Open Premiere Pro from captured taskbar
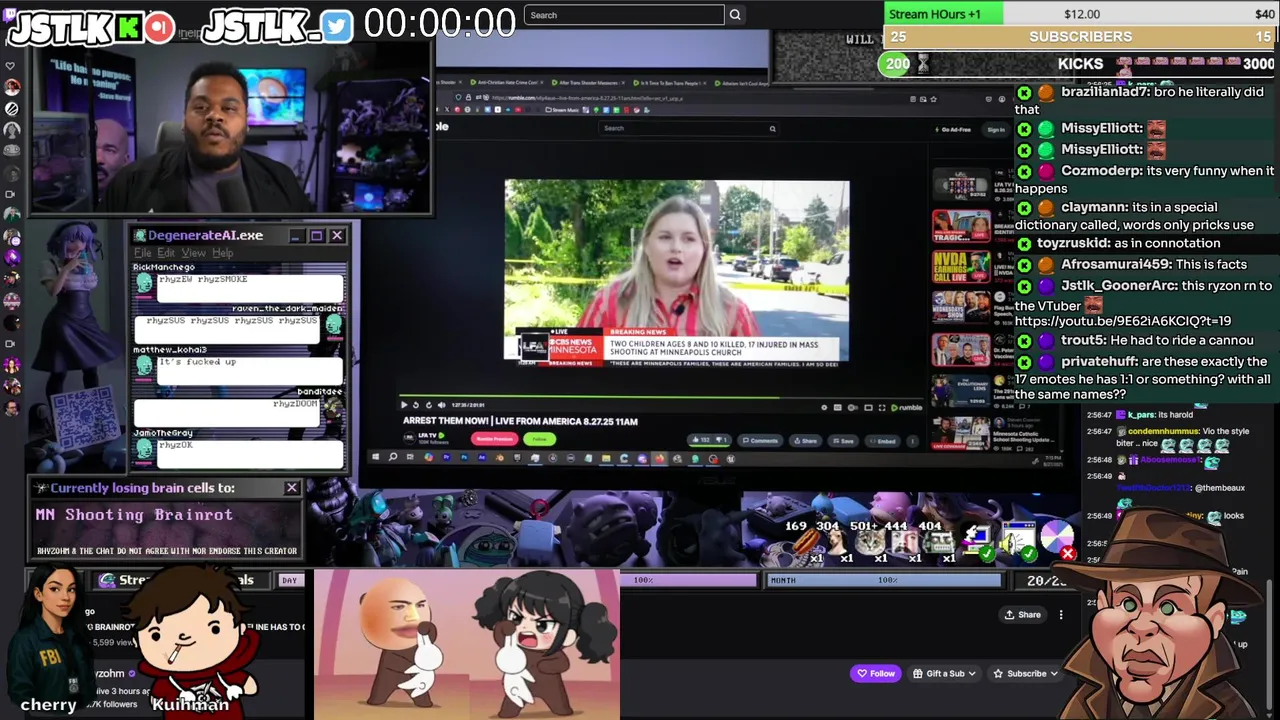Image resolution: width=1280 pixels, height=720 pixels. [447, 457]
